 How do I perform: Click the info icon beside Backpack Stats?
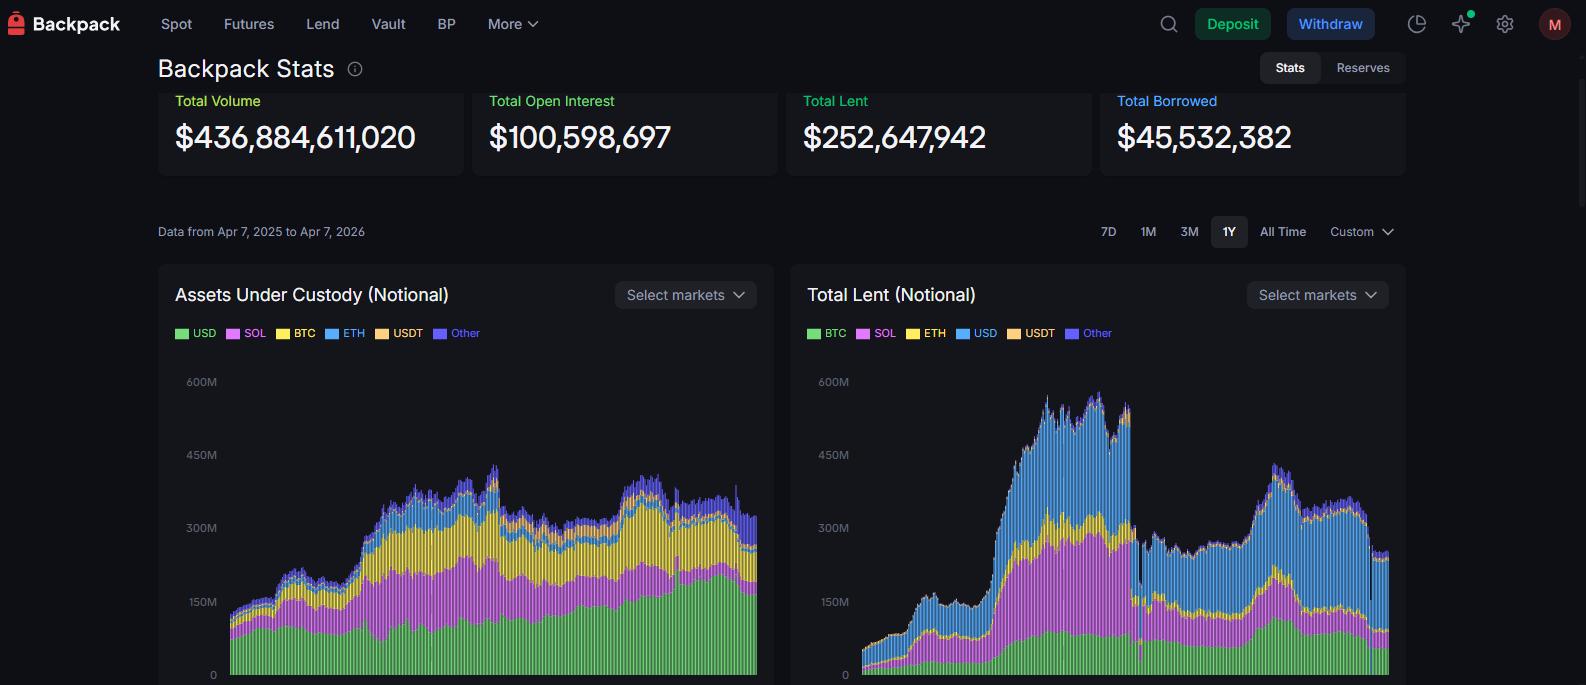[355, 69]
